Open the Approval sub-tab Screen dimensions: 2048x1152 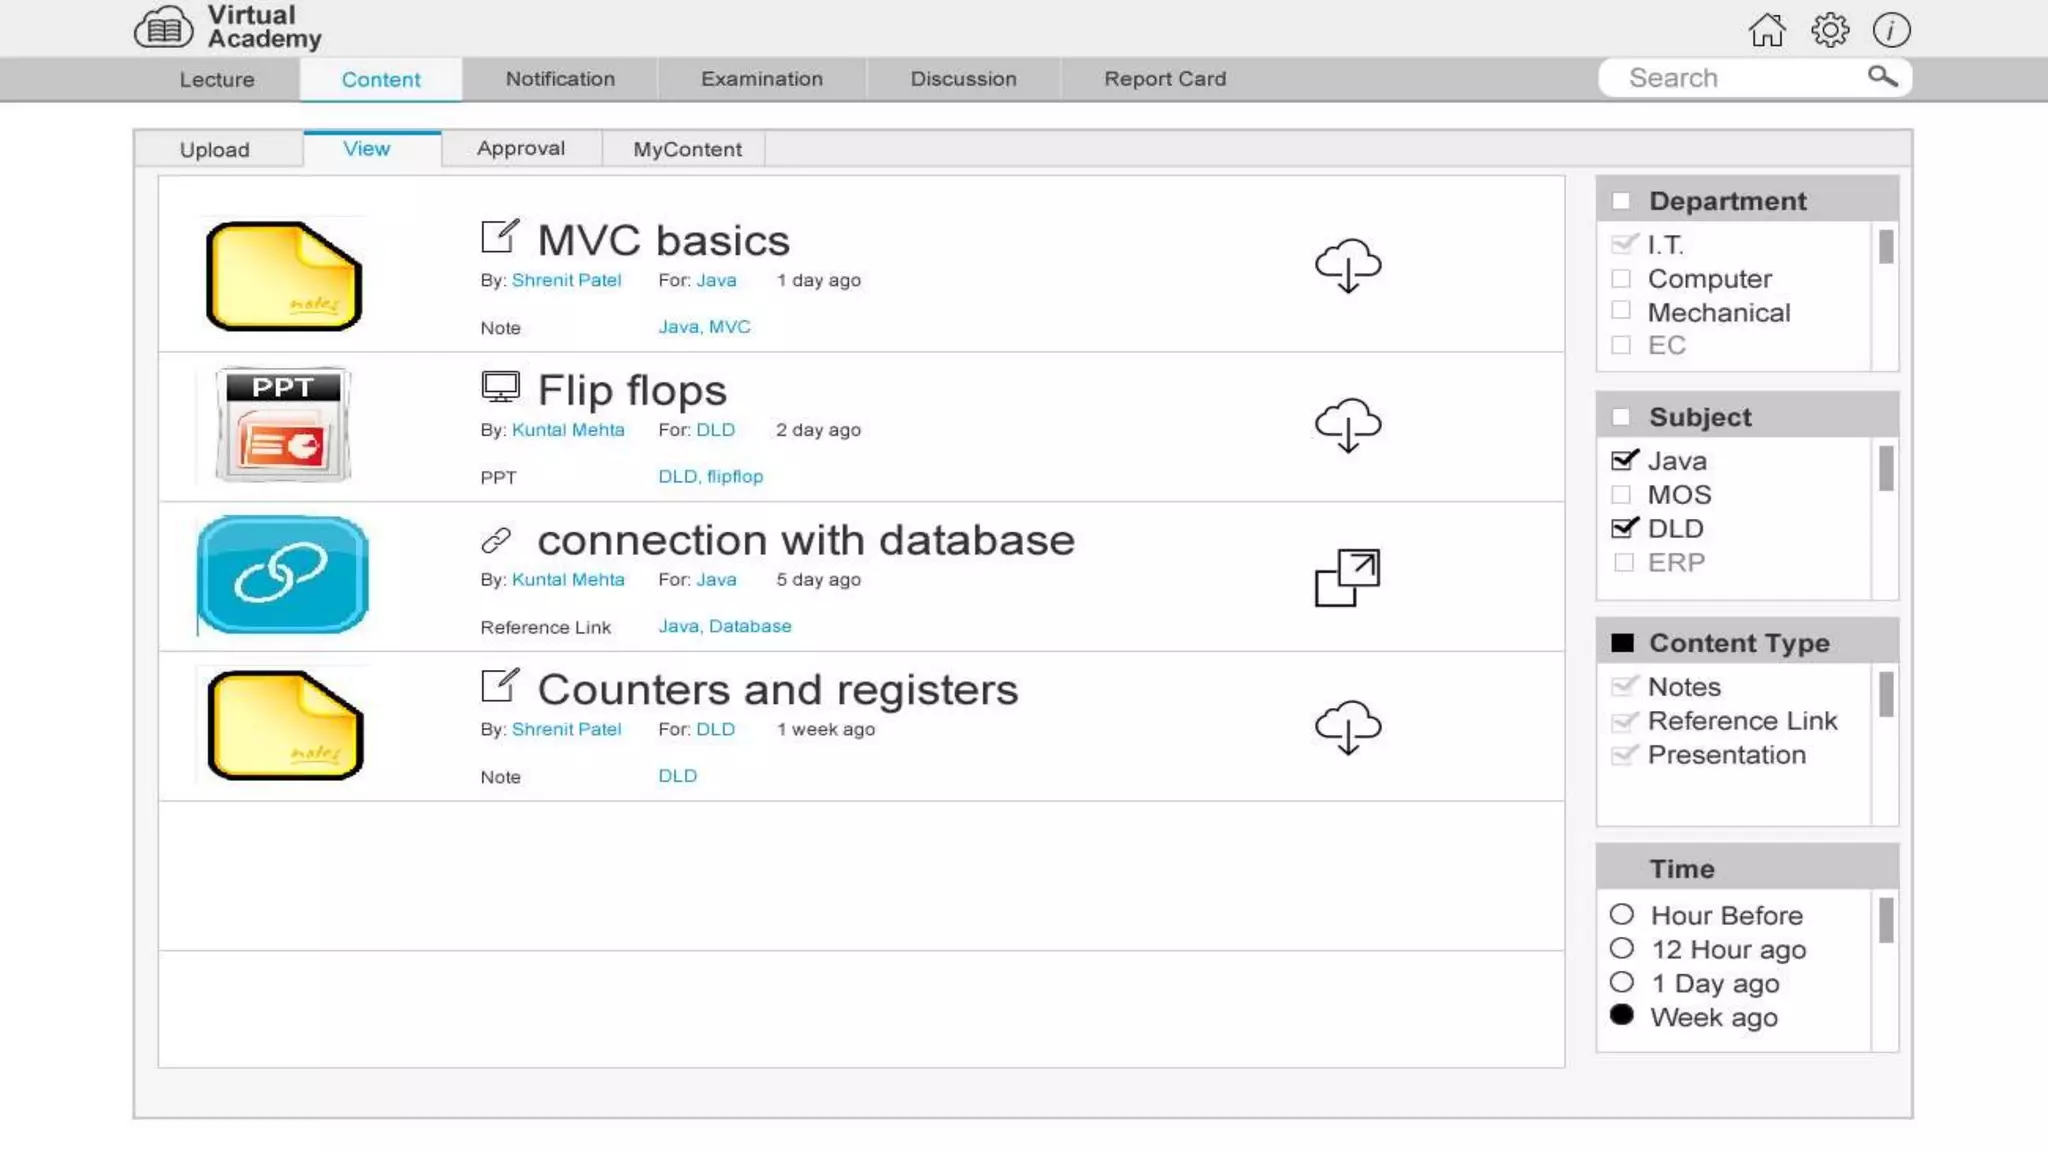[x=520, y=148]
